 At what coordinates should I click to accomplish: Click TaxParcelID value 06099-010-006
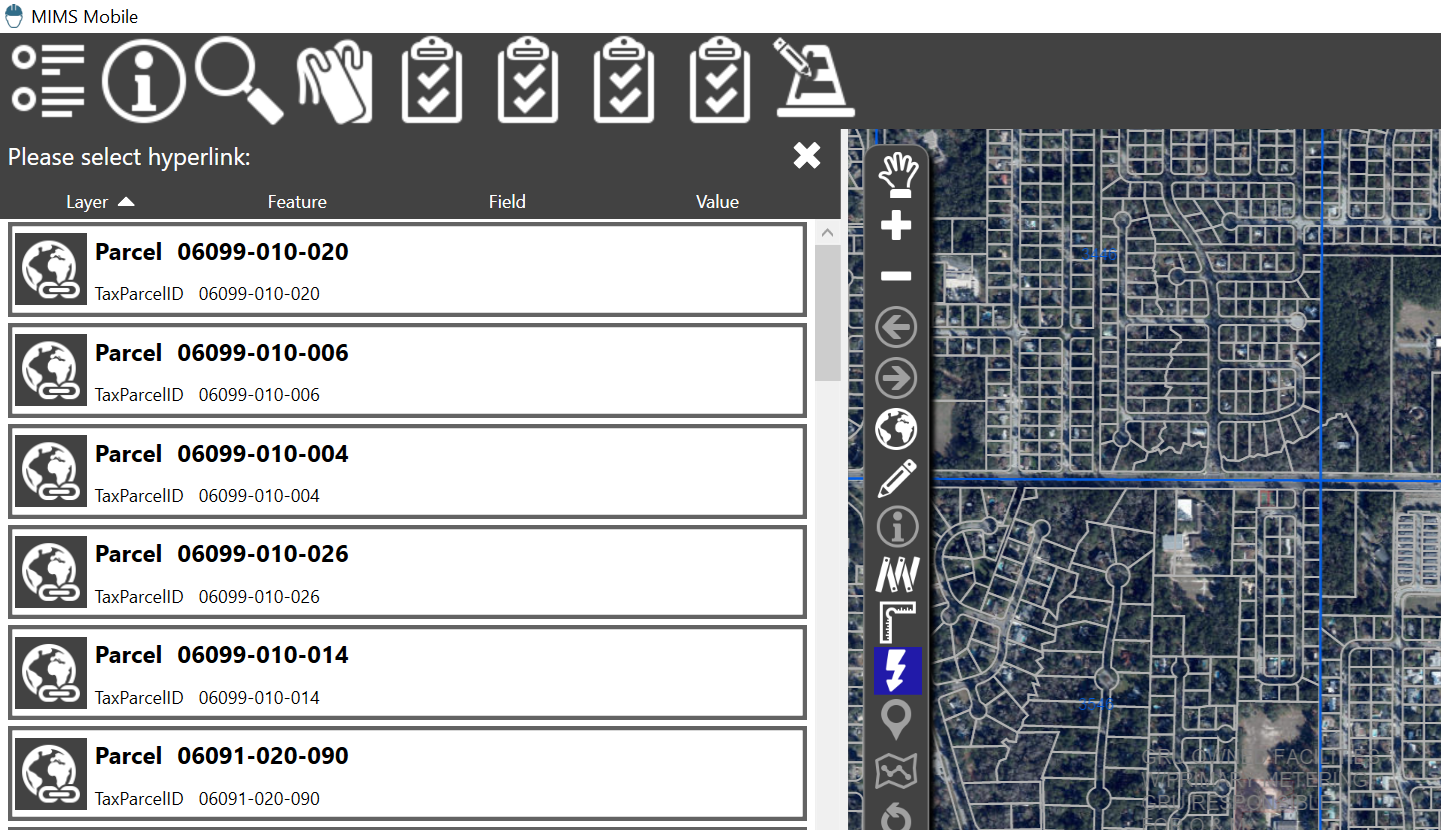[x=259, y=395]
